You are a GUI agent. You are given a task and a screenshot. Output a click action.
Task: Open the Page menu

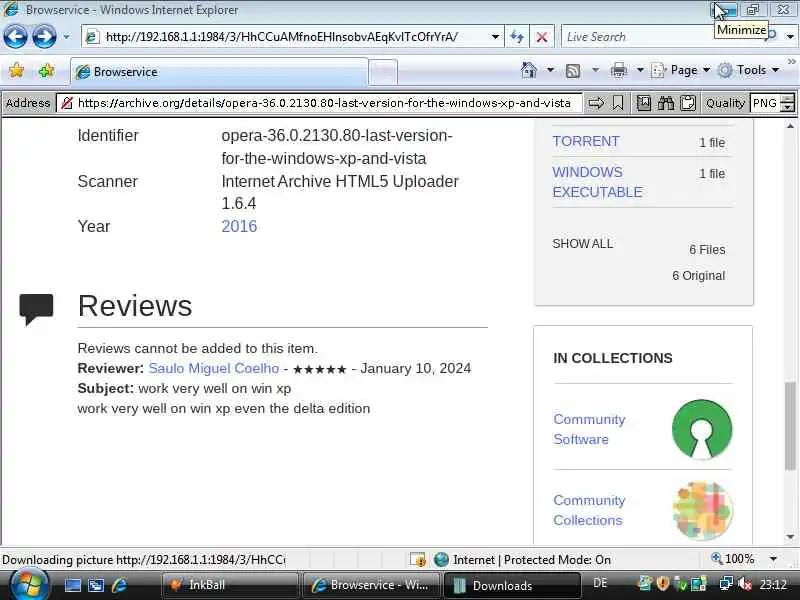pyautogui.click(x=681, y=70)
